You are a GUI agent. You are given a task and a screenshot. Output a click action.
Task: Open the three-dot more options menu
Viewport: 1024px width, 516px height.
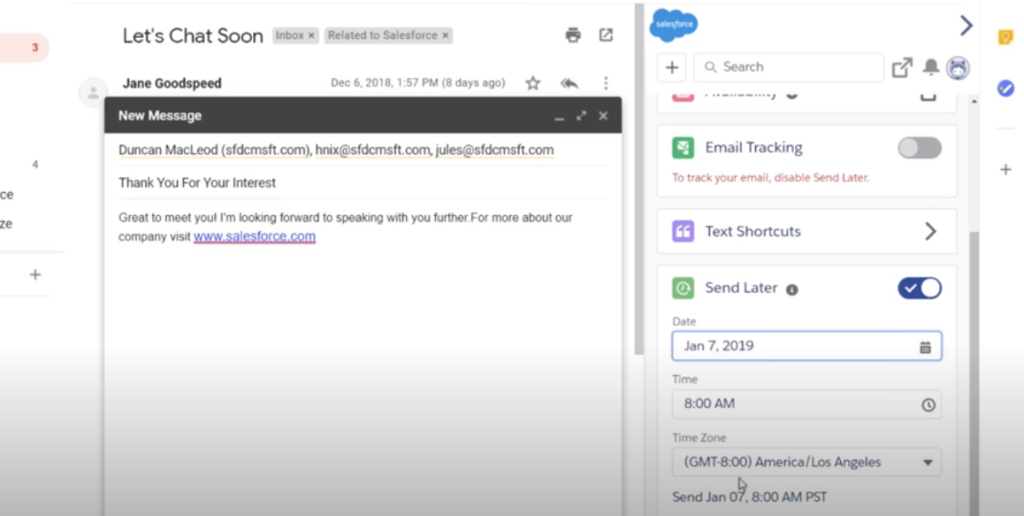click(x=606, y=83)
